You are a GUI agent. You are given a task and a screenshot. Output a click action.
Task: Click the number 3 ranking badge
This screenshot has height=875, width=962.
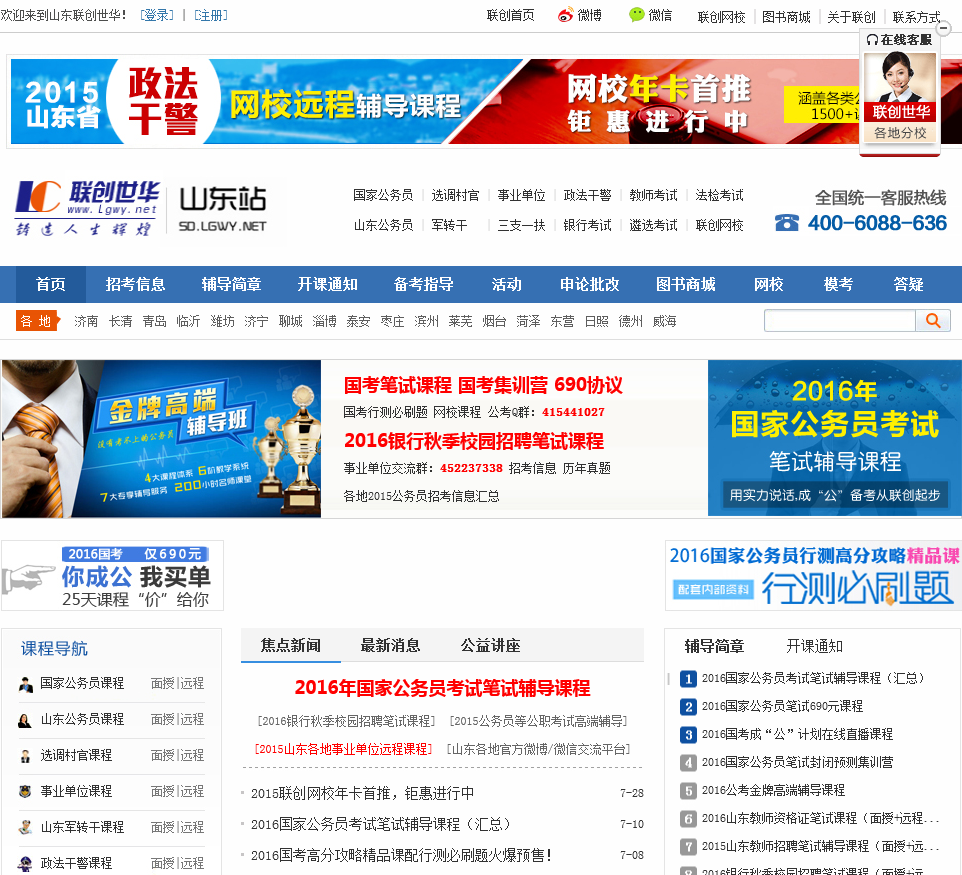[x=688, y=734]
